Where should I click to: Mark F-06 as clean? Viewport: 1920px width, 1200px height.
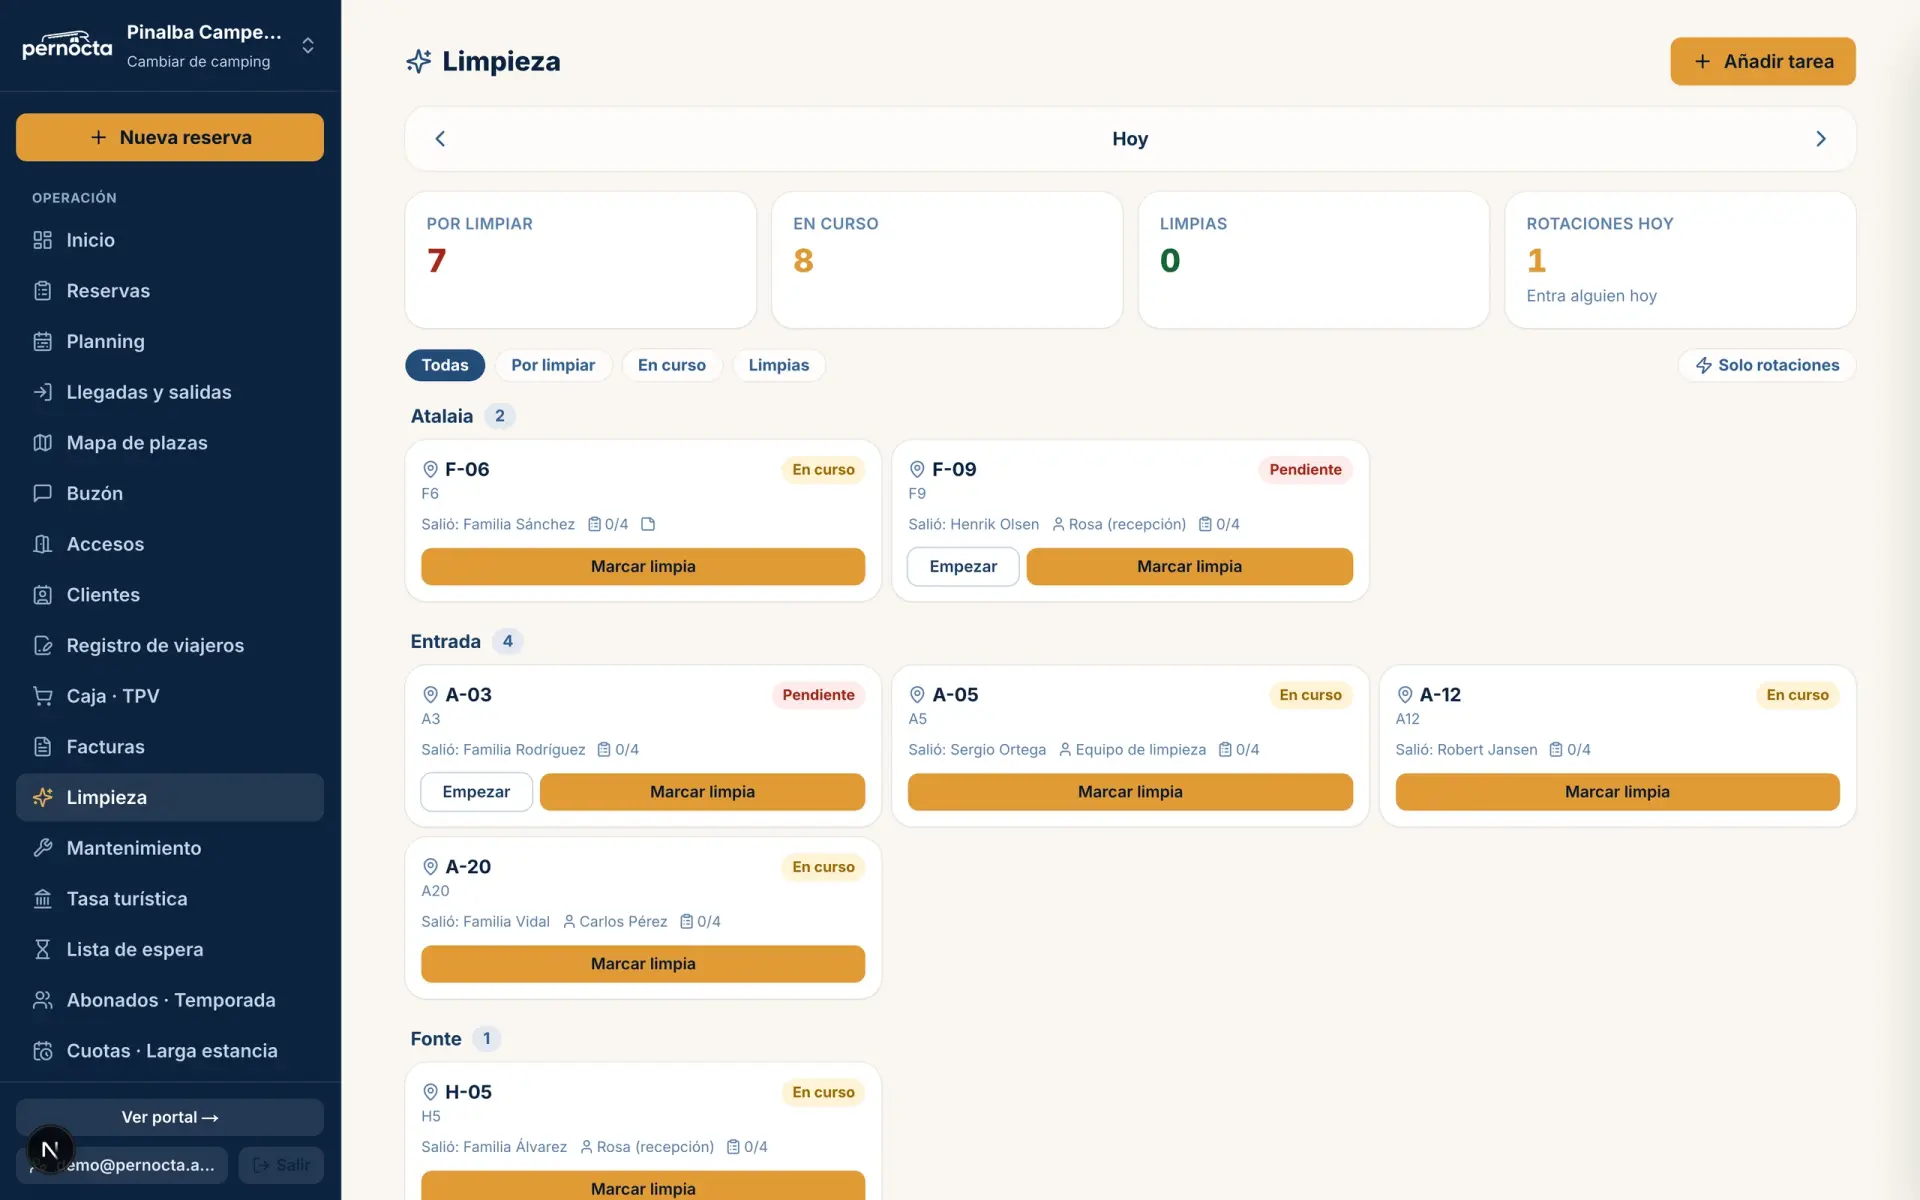[x=643, y=566]
